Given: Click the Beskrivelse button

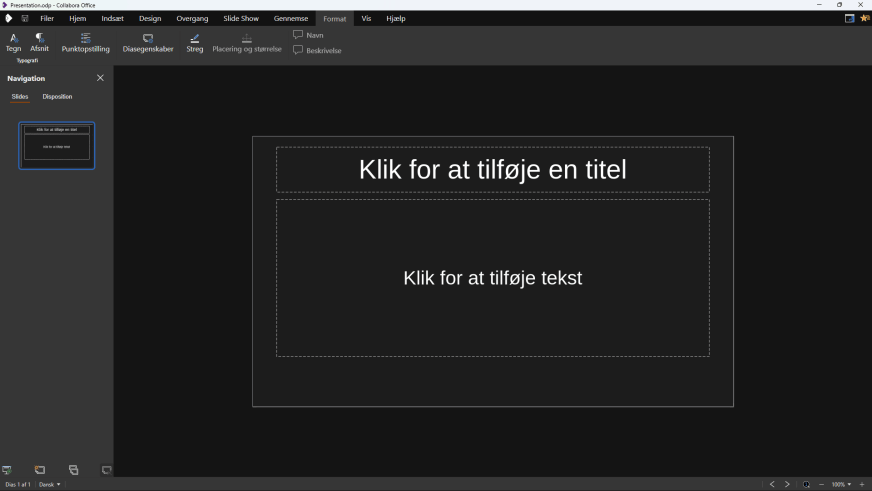Looking at the screenshot, I should 317,50.
